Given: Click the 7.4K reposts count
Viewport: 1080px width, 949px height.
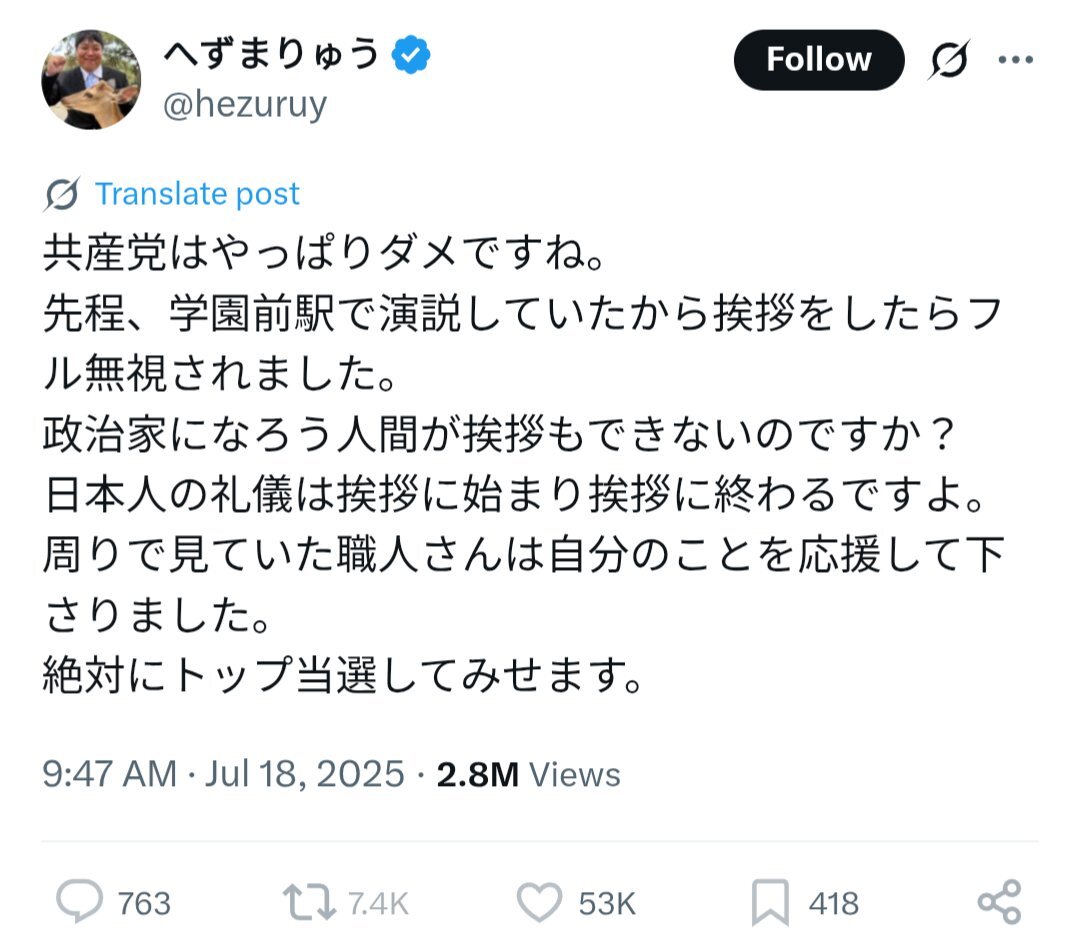Looking at the screenshot, I should click(378, 904).
